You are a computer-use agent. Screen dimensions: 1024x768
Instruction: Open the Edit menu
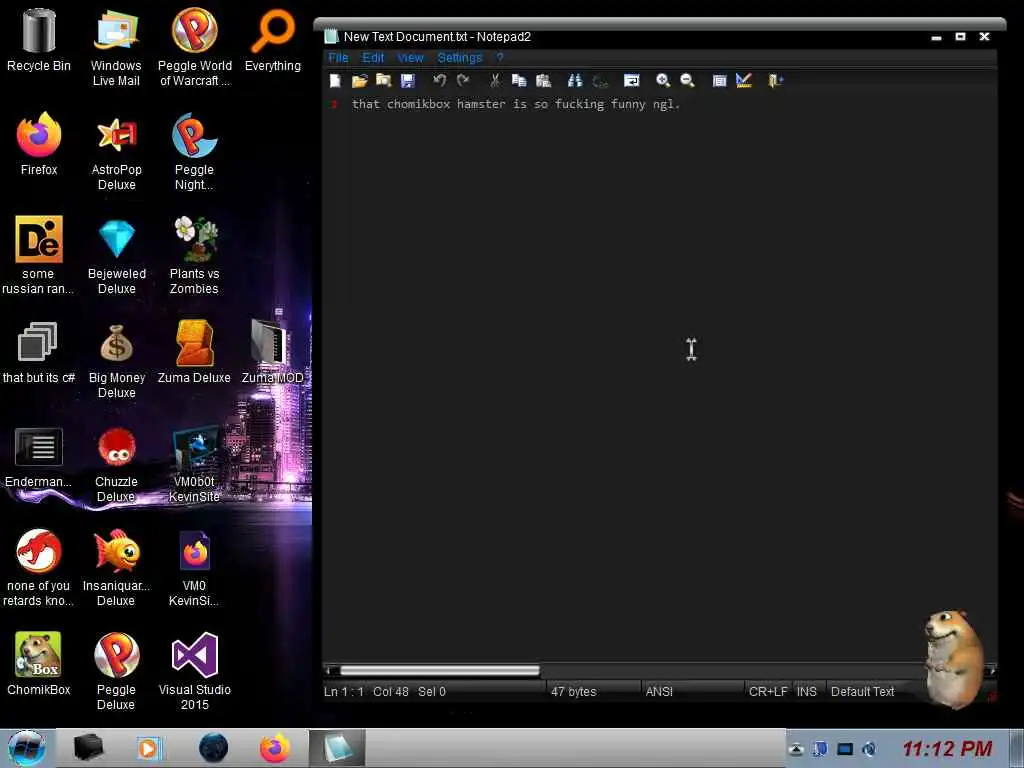pyautogui.click(x=373, y=57)
